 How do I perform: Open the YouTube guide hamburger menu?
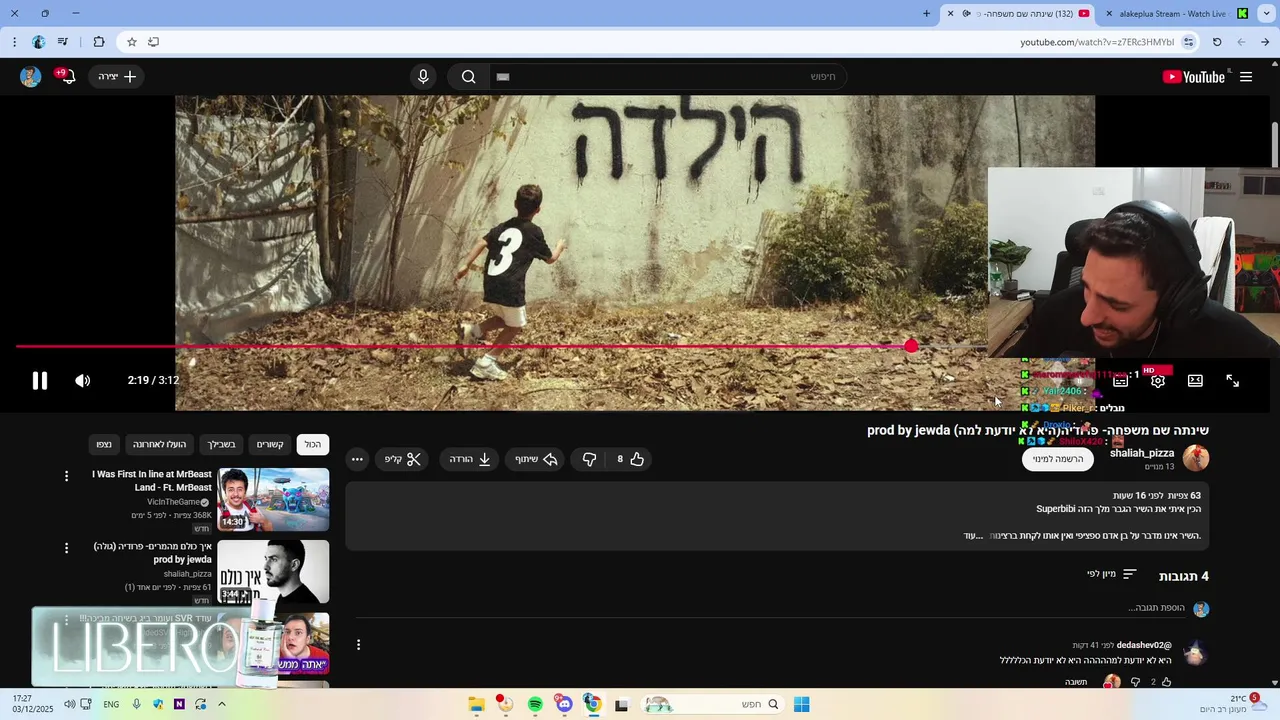point(1246,77)
